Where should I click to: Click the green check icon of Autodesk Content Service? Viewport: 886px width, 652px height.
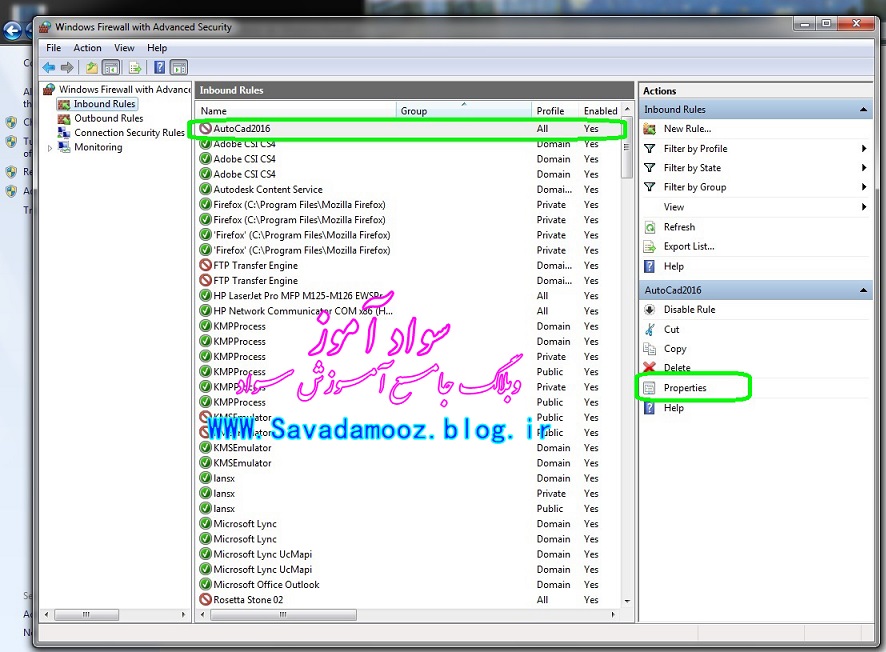coord(206,189)
